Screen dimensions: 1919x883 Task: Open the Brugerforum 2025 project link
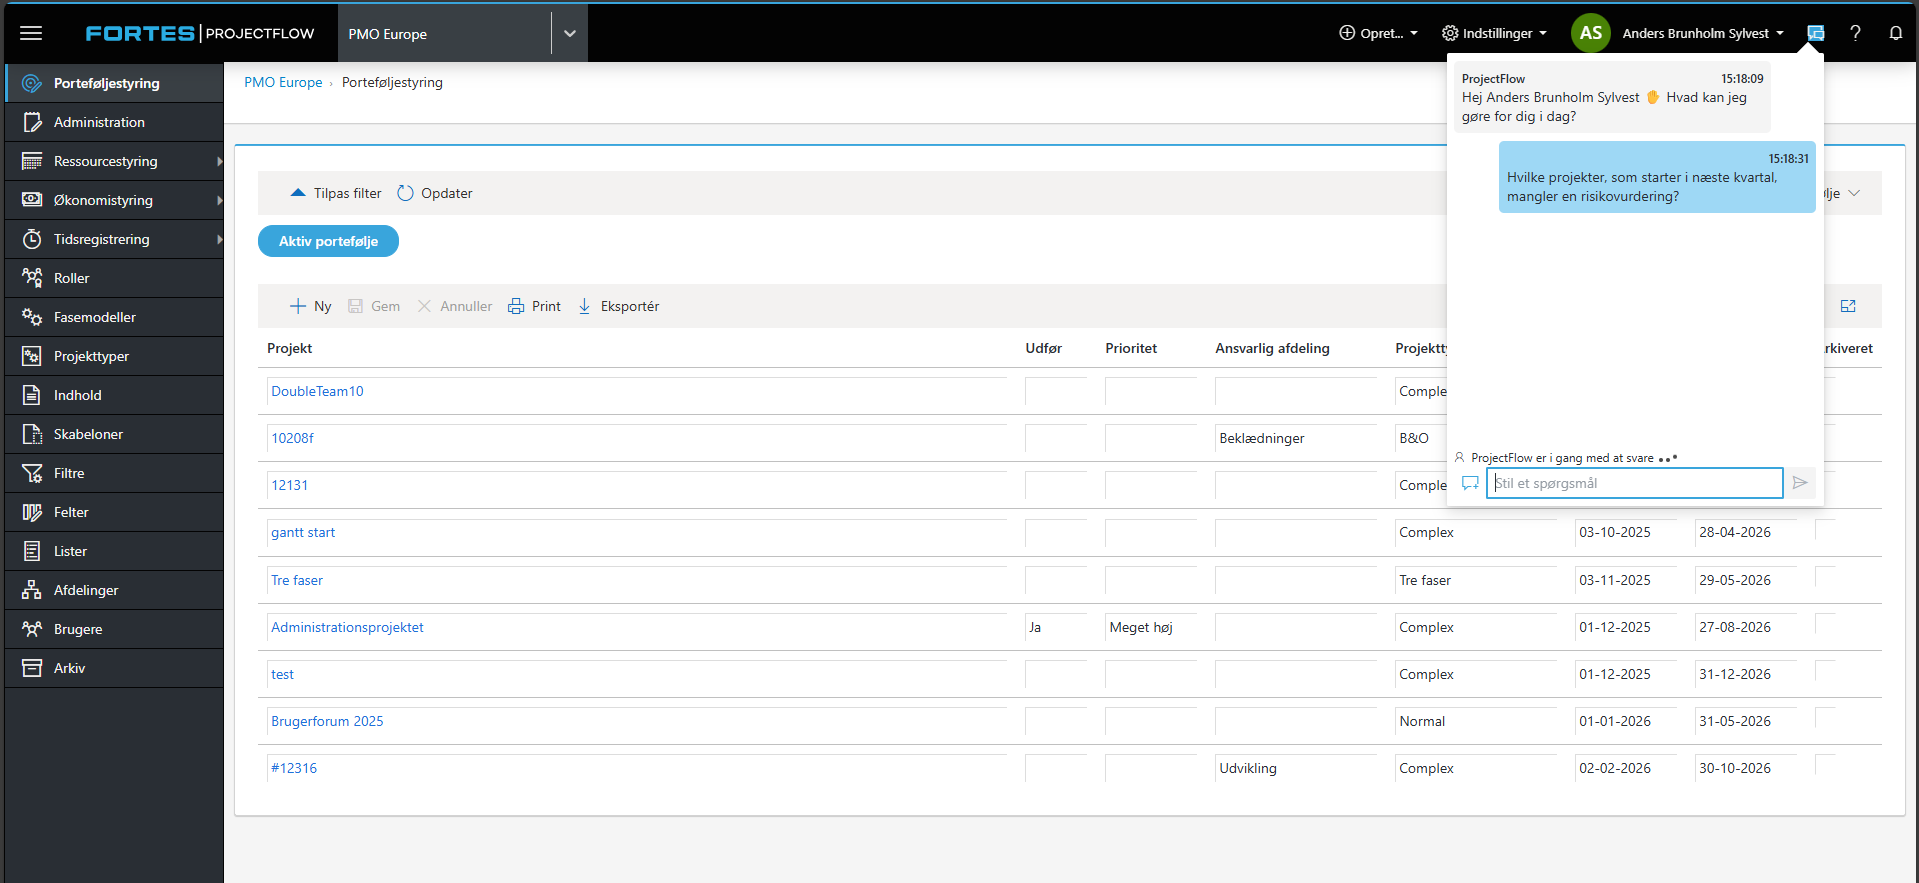tap(327, 721)
